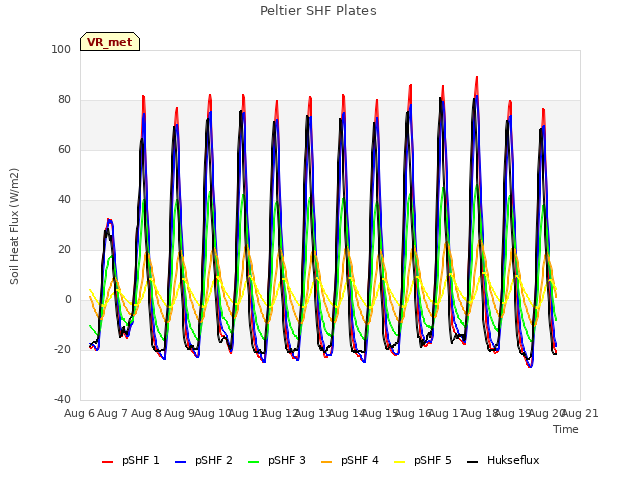Click the 80 y-axis tick label

(x=64, y=100)
